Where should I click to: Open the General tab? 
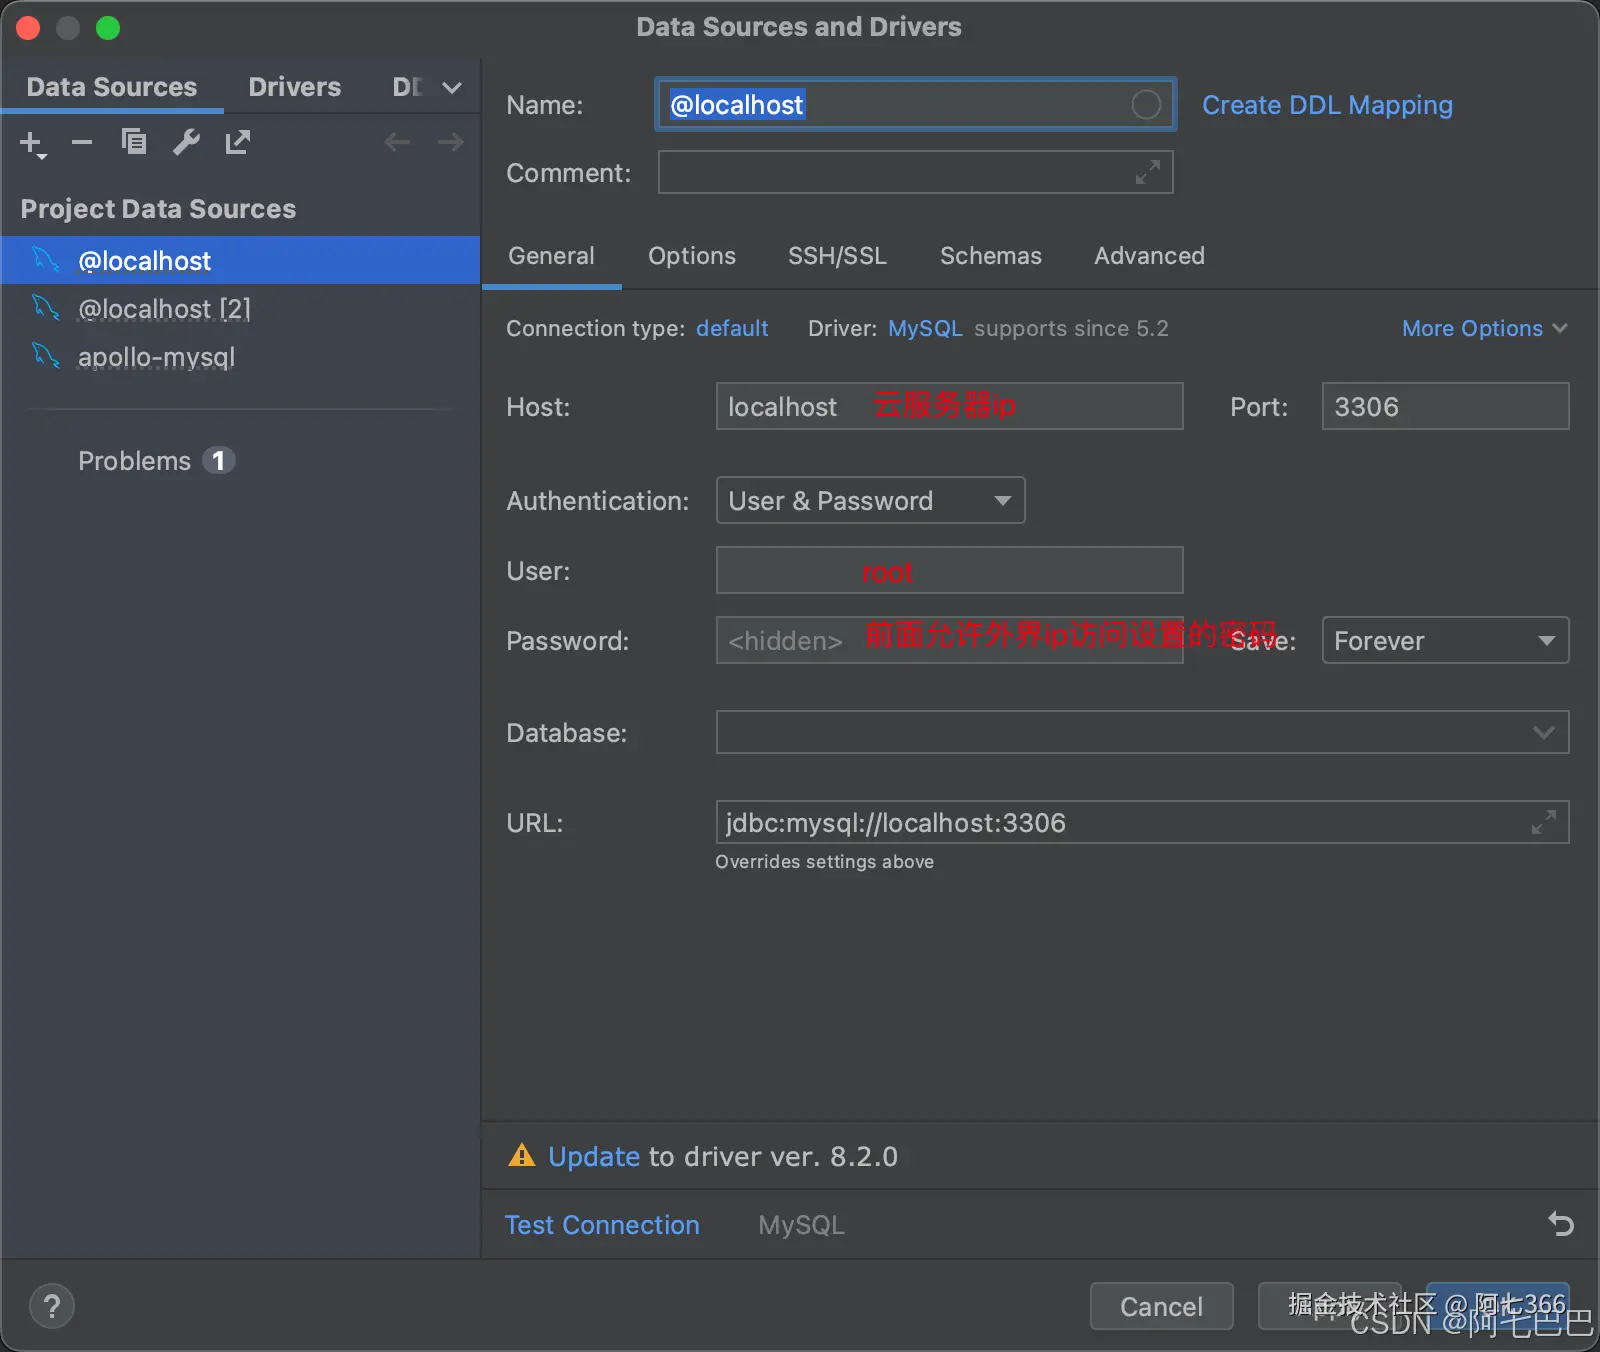(x=551, y=256)
